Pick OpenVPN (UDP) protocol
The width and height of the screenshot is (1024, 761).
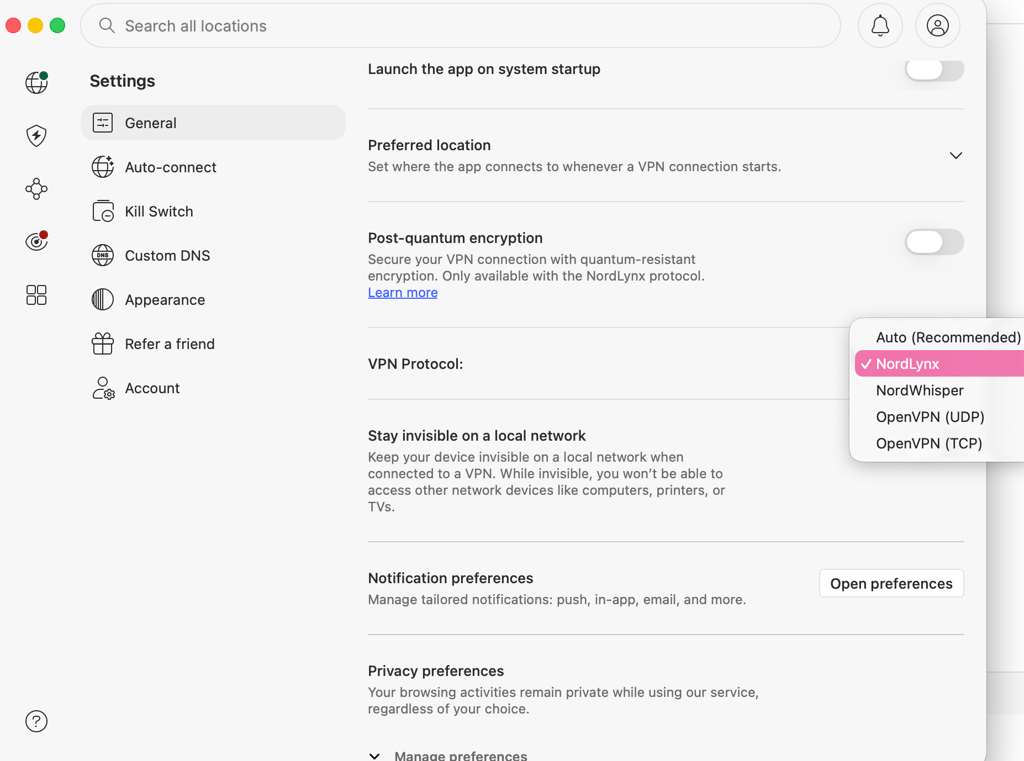(x=940, y=417)
